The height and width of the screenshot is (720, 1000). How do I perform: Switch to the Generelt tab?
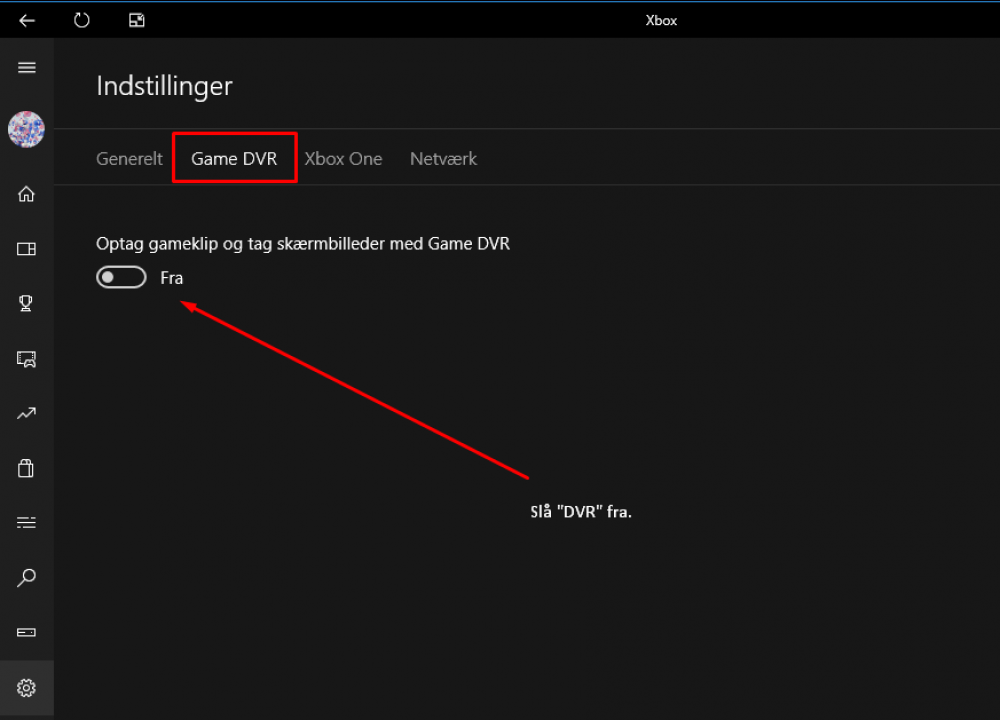129,159
